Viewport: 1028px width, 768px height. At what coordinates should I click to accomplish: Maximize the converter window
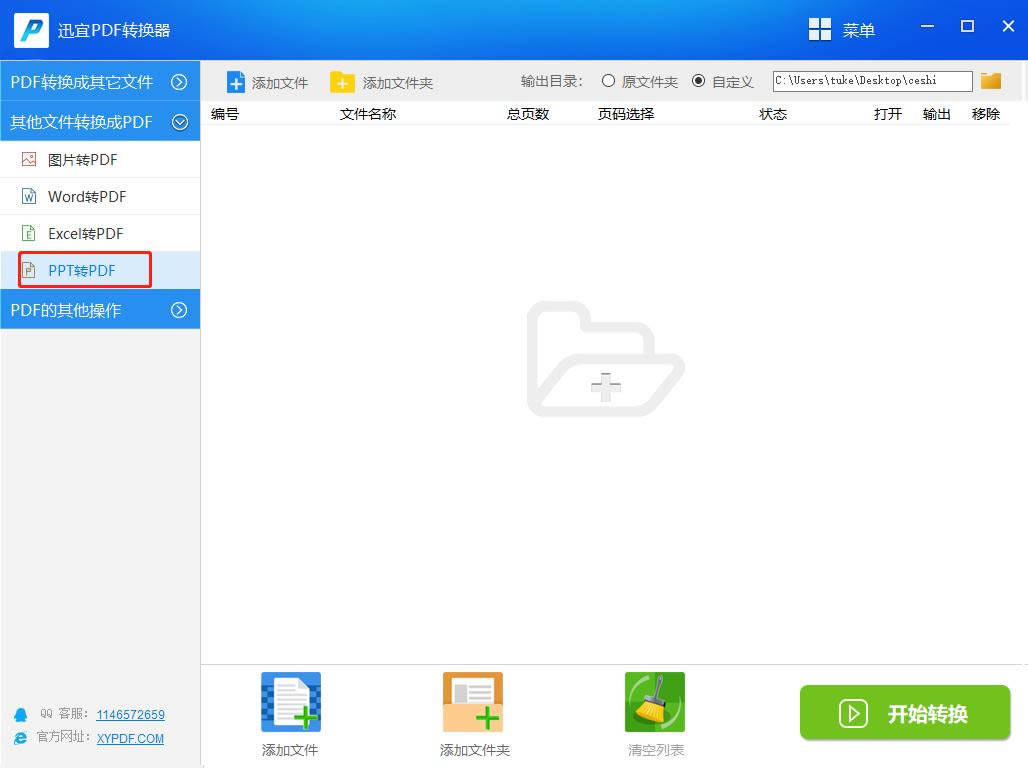point(967,26)
